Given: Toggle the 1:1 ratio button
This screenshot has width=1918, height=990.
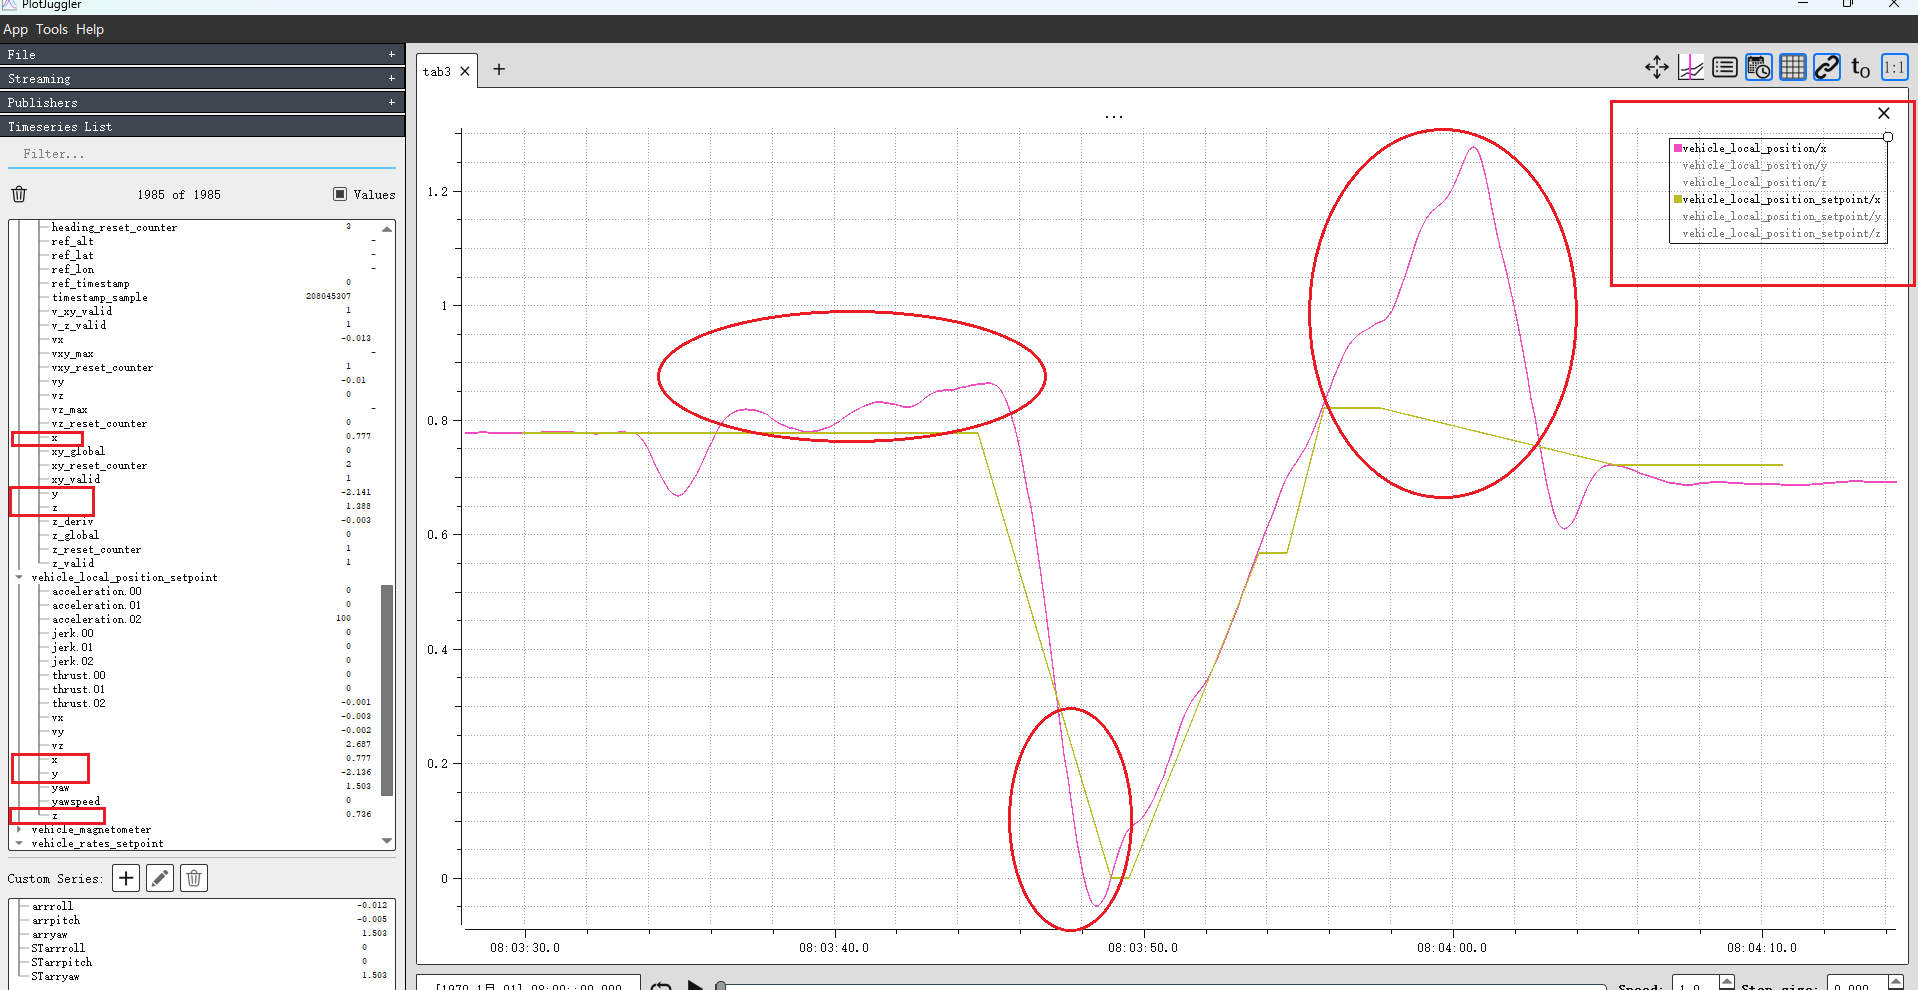Looking at the screenshot, I should 1894,67.
